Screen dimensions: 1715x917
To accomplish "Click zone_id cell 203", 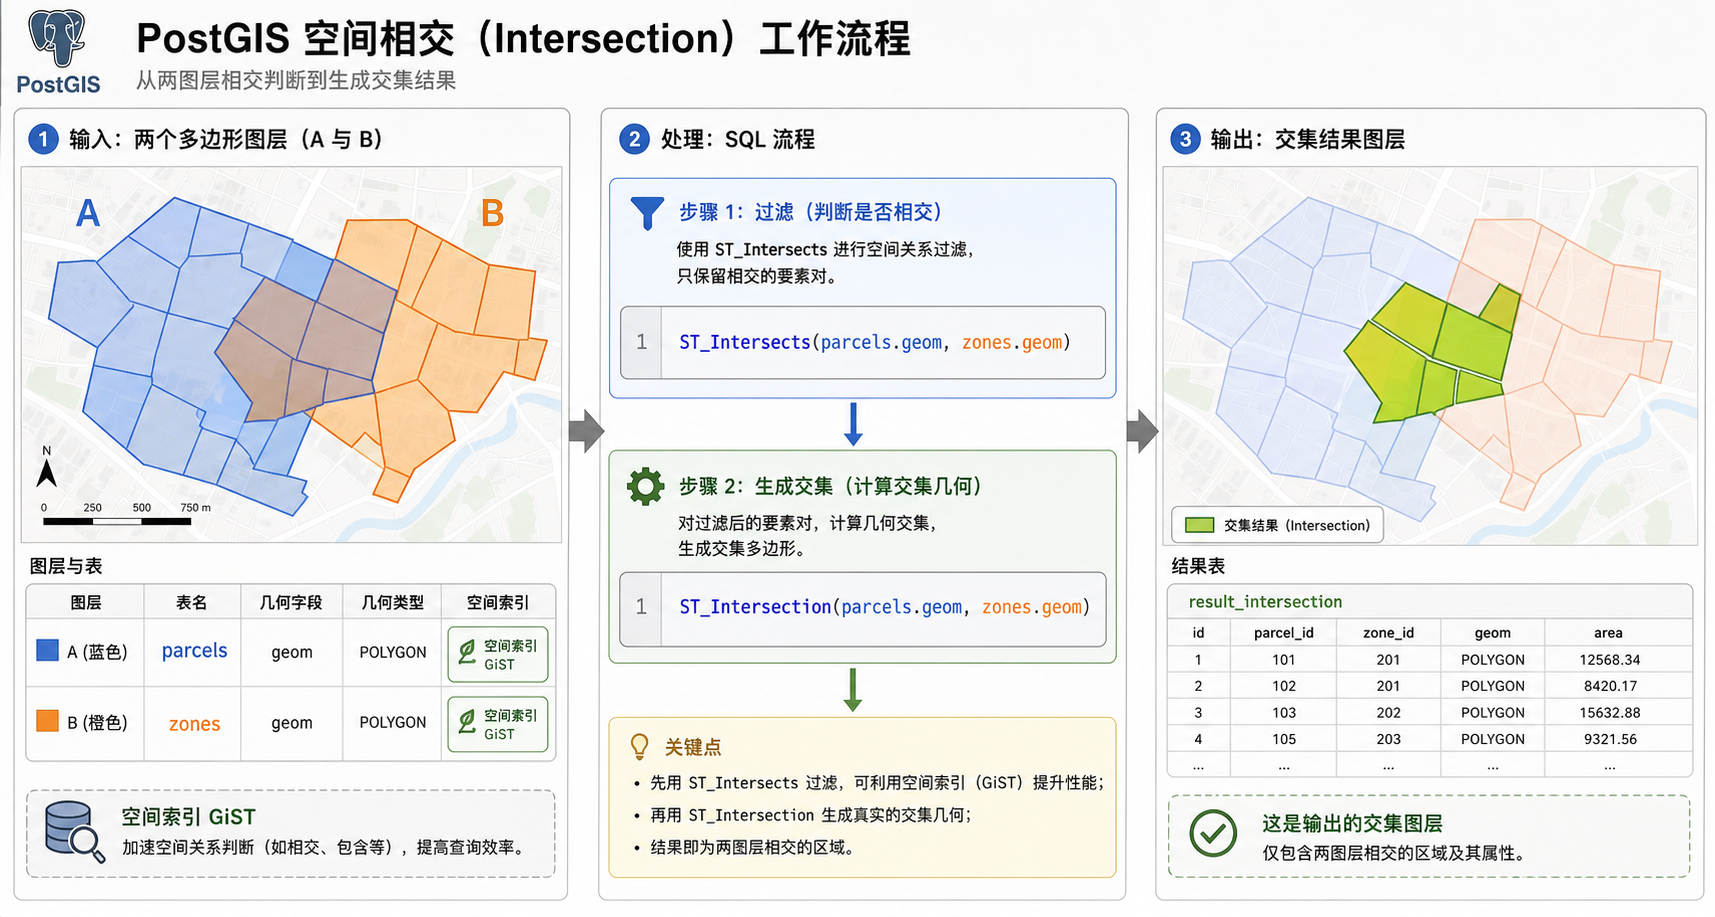I will pyautogui.click(x=1388, y=739).
